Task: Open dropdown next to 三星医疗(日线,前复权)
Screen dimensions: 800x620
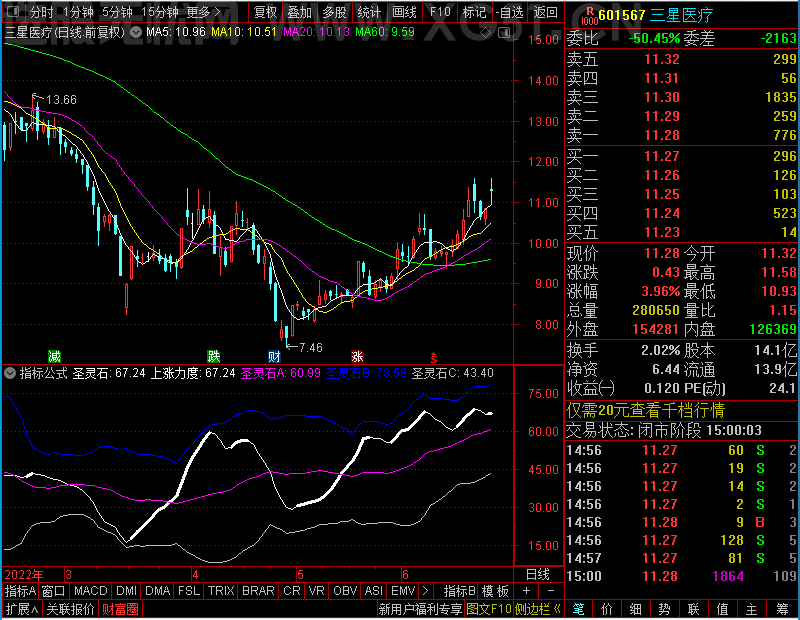Action: tap(136, 33)
